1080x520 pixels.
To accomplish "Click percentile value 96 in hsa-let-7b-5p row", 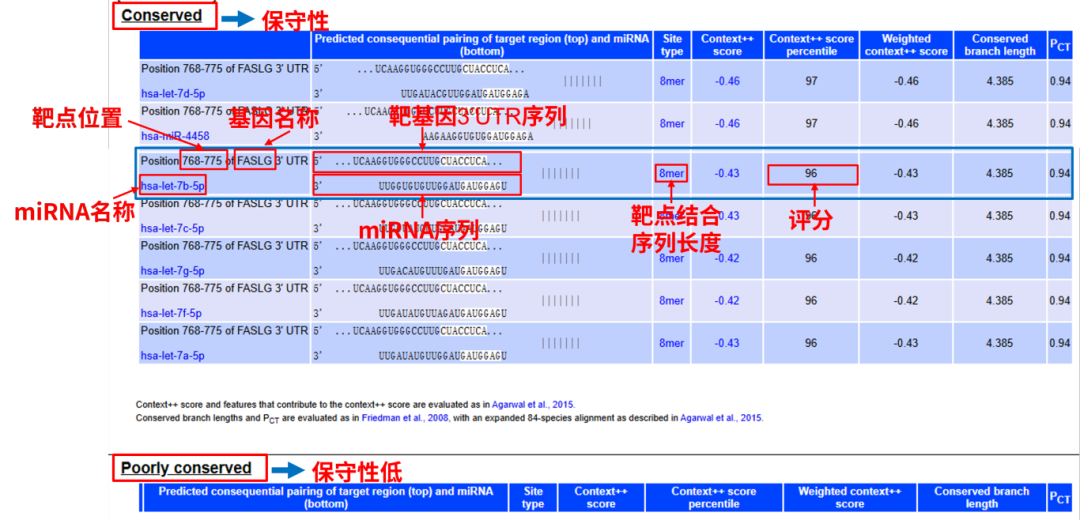I will (811, 174).
